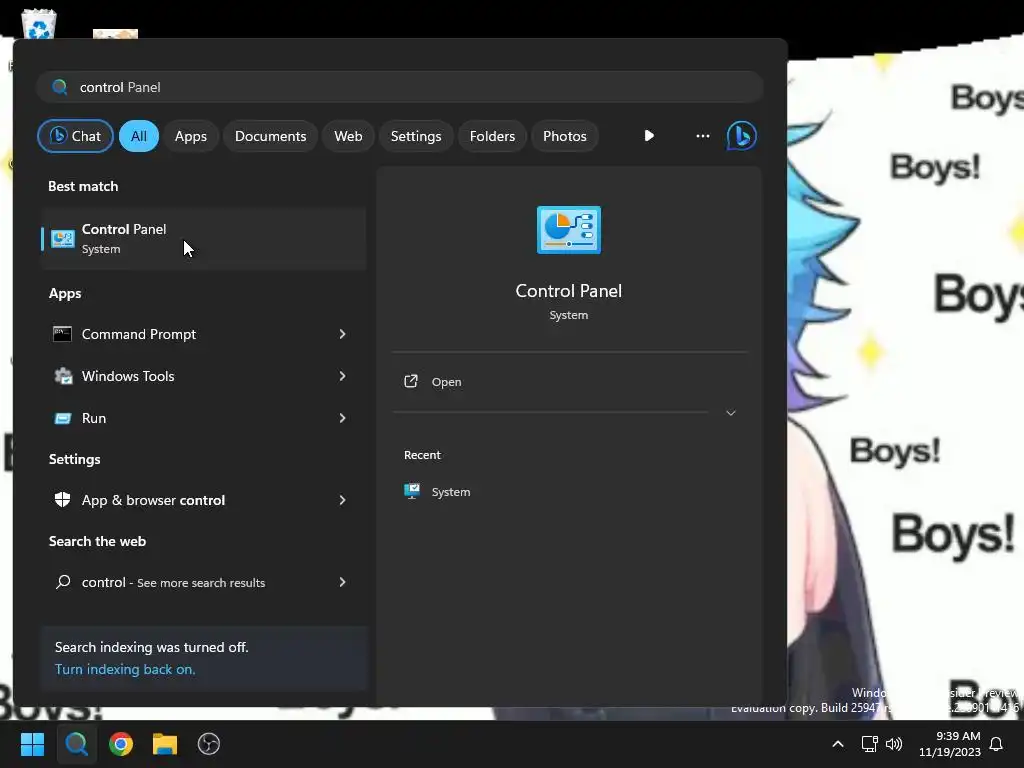Click the network status tray icon
Viewport: 1024px width, 768px height.
click(869, 744)
